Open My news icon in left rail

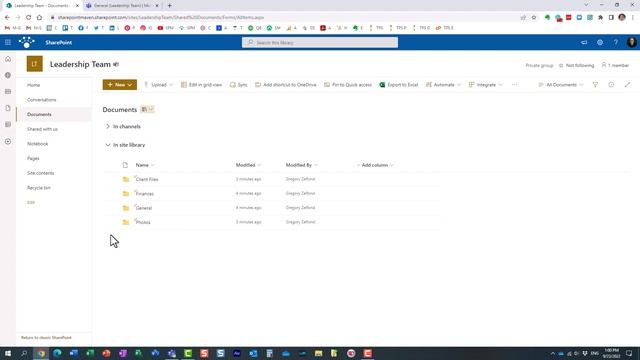point(8,92)
